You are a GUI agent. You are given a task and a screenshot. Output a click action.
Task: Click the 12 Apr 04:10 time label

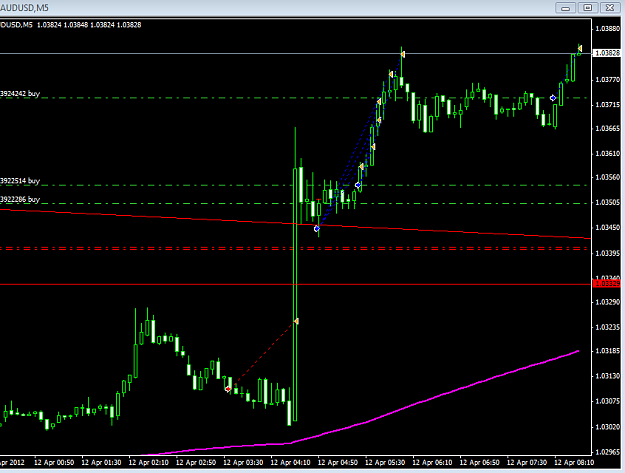290,463
